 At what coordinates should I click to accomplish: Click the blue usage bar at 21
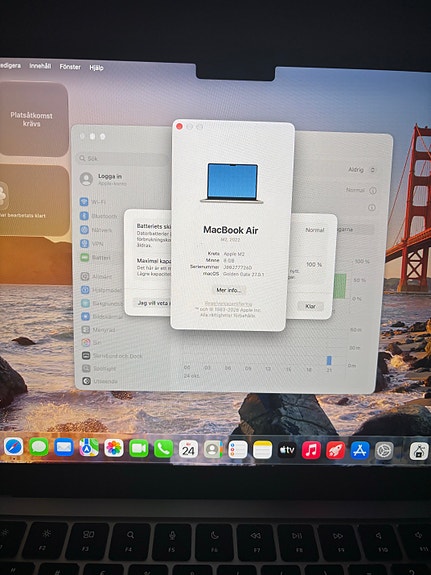pos(329,360)
